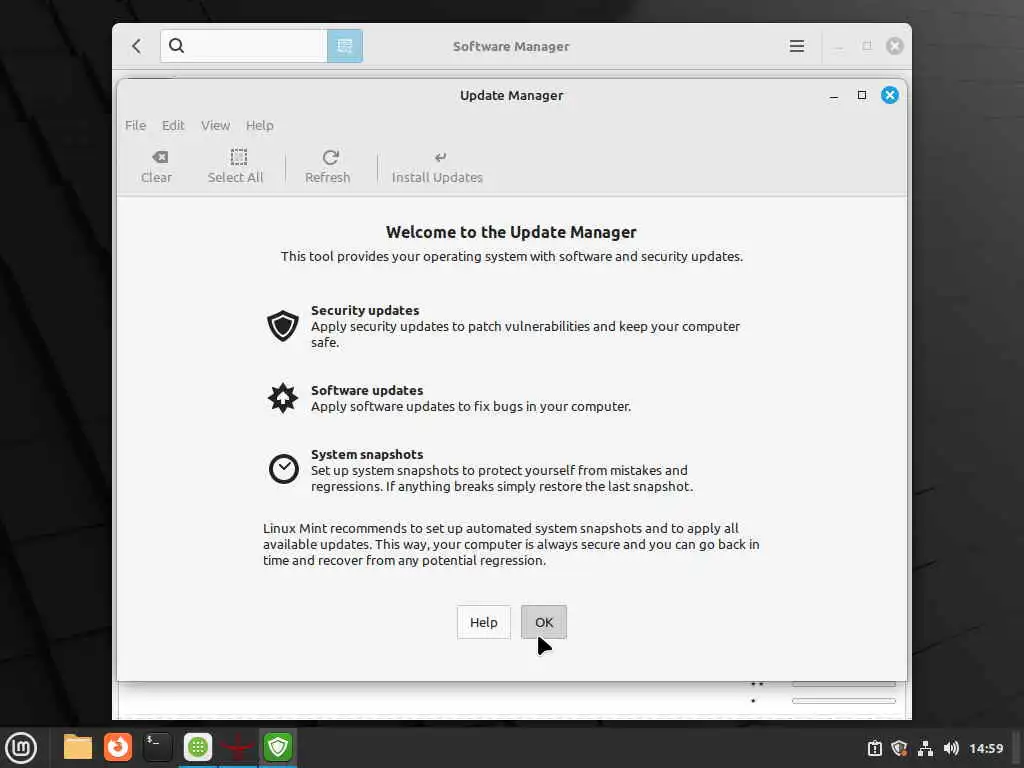Click the update shield tray icon
Image resolution: width=1024 pixels, height=768 pixels.
(x=899, y=748)
